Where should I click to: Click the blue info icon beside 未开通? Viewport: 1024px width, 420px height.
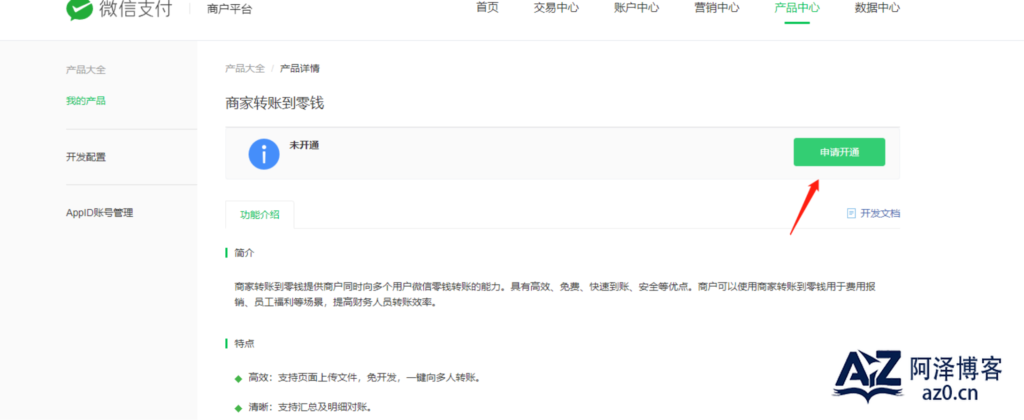coord(264,154)
